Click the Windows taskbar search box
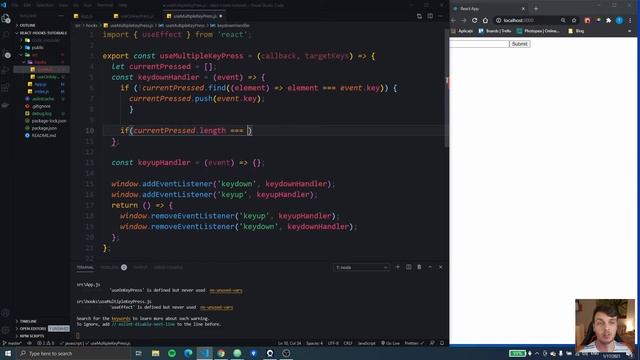Screen dimensions: 640x360 tap(73, 353)
